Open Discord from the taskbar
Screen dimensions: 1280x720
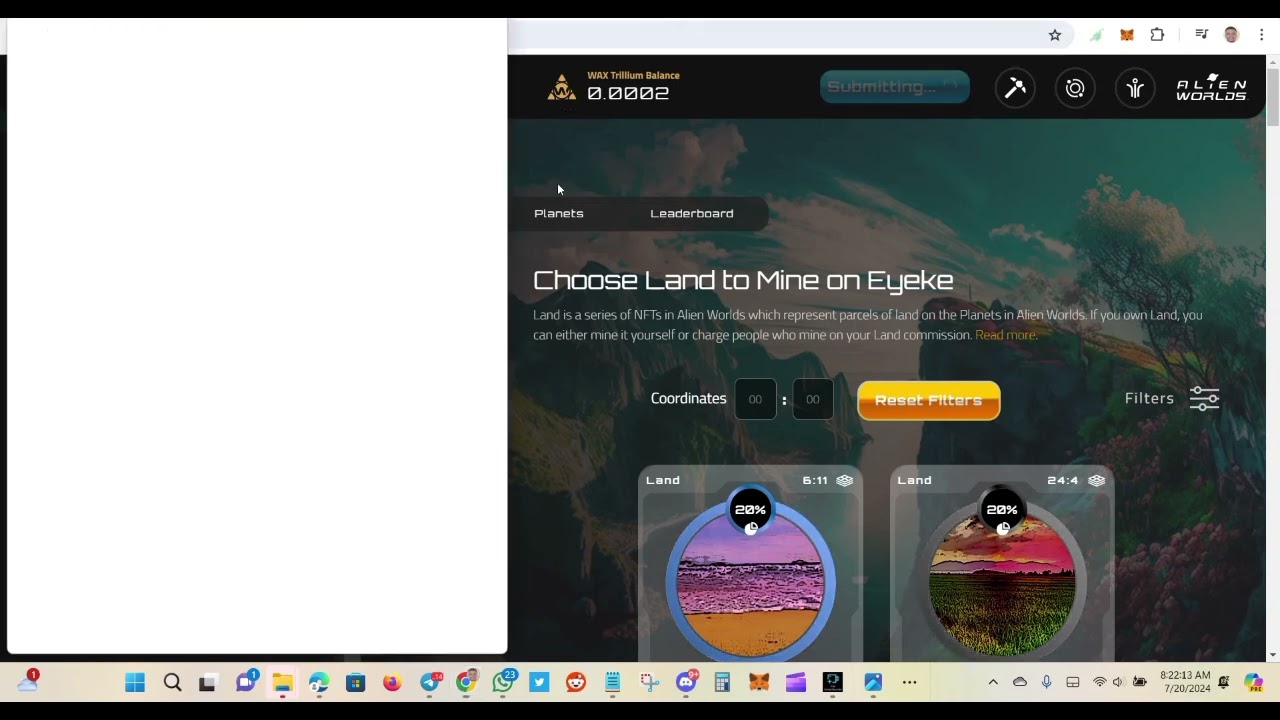pos(686,683)
